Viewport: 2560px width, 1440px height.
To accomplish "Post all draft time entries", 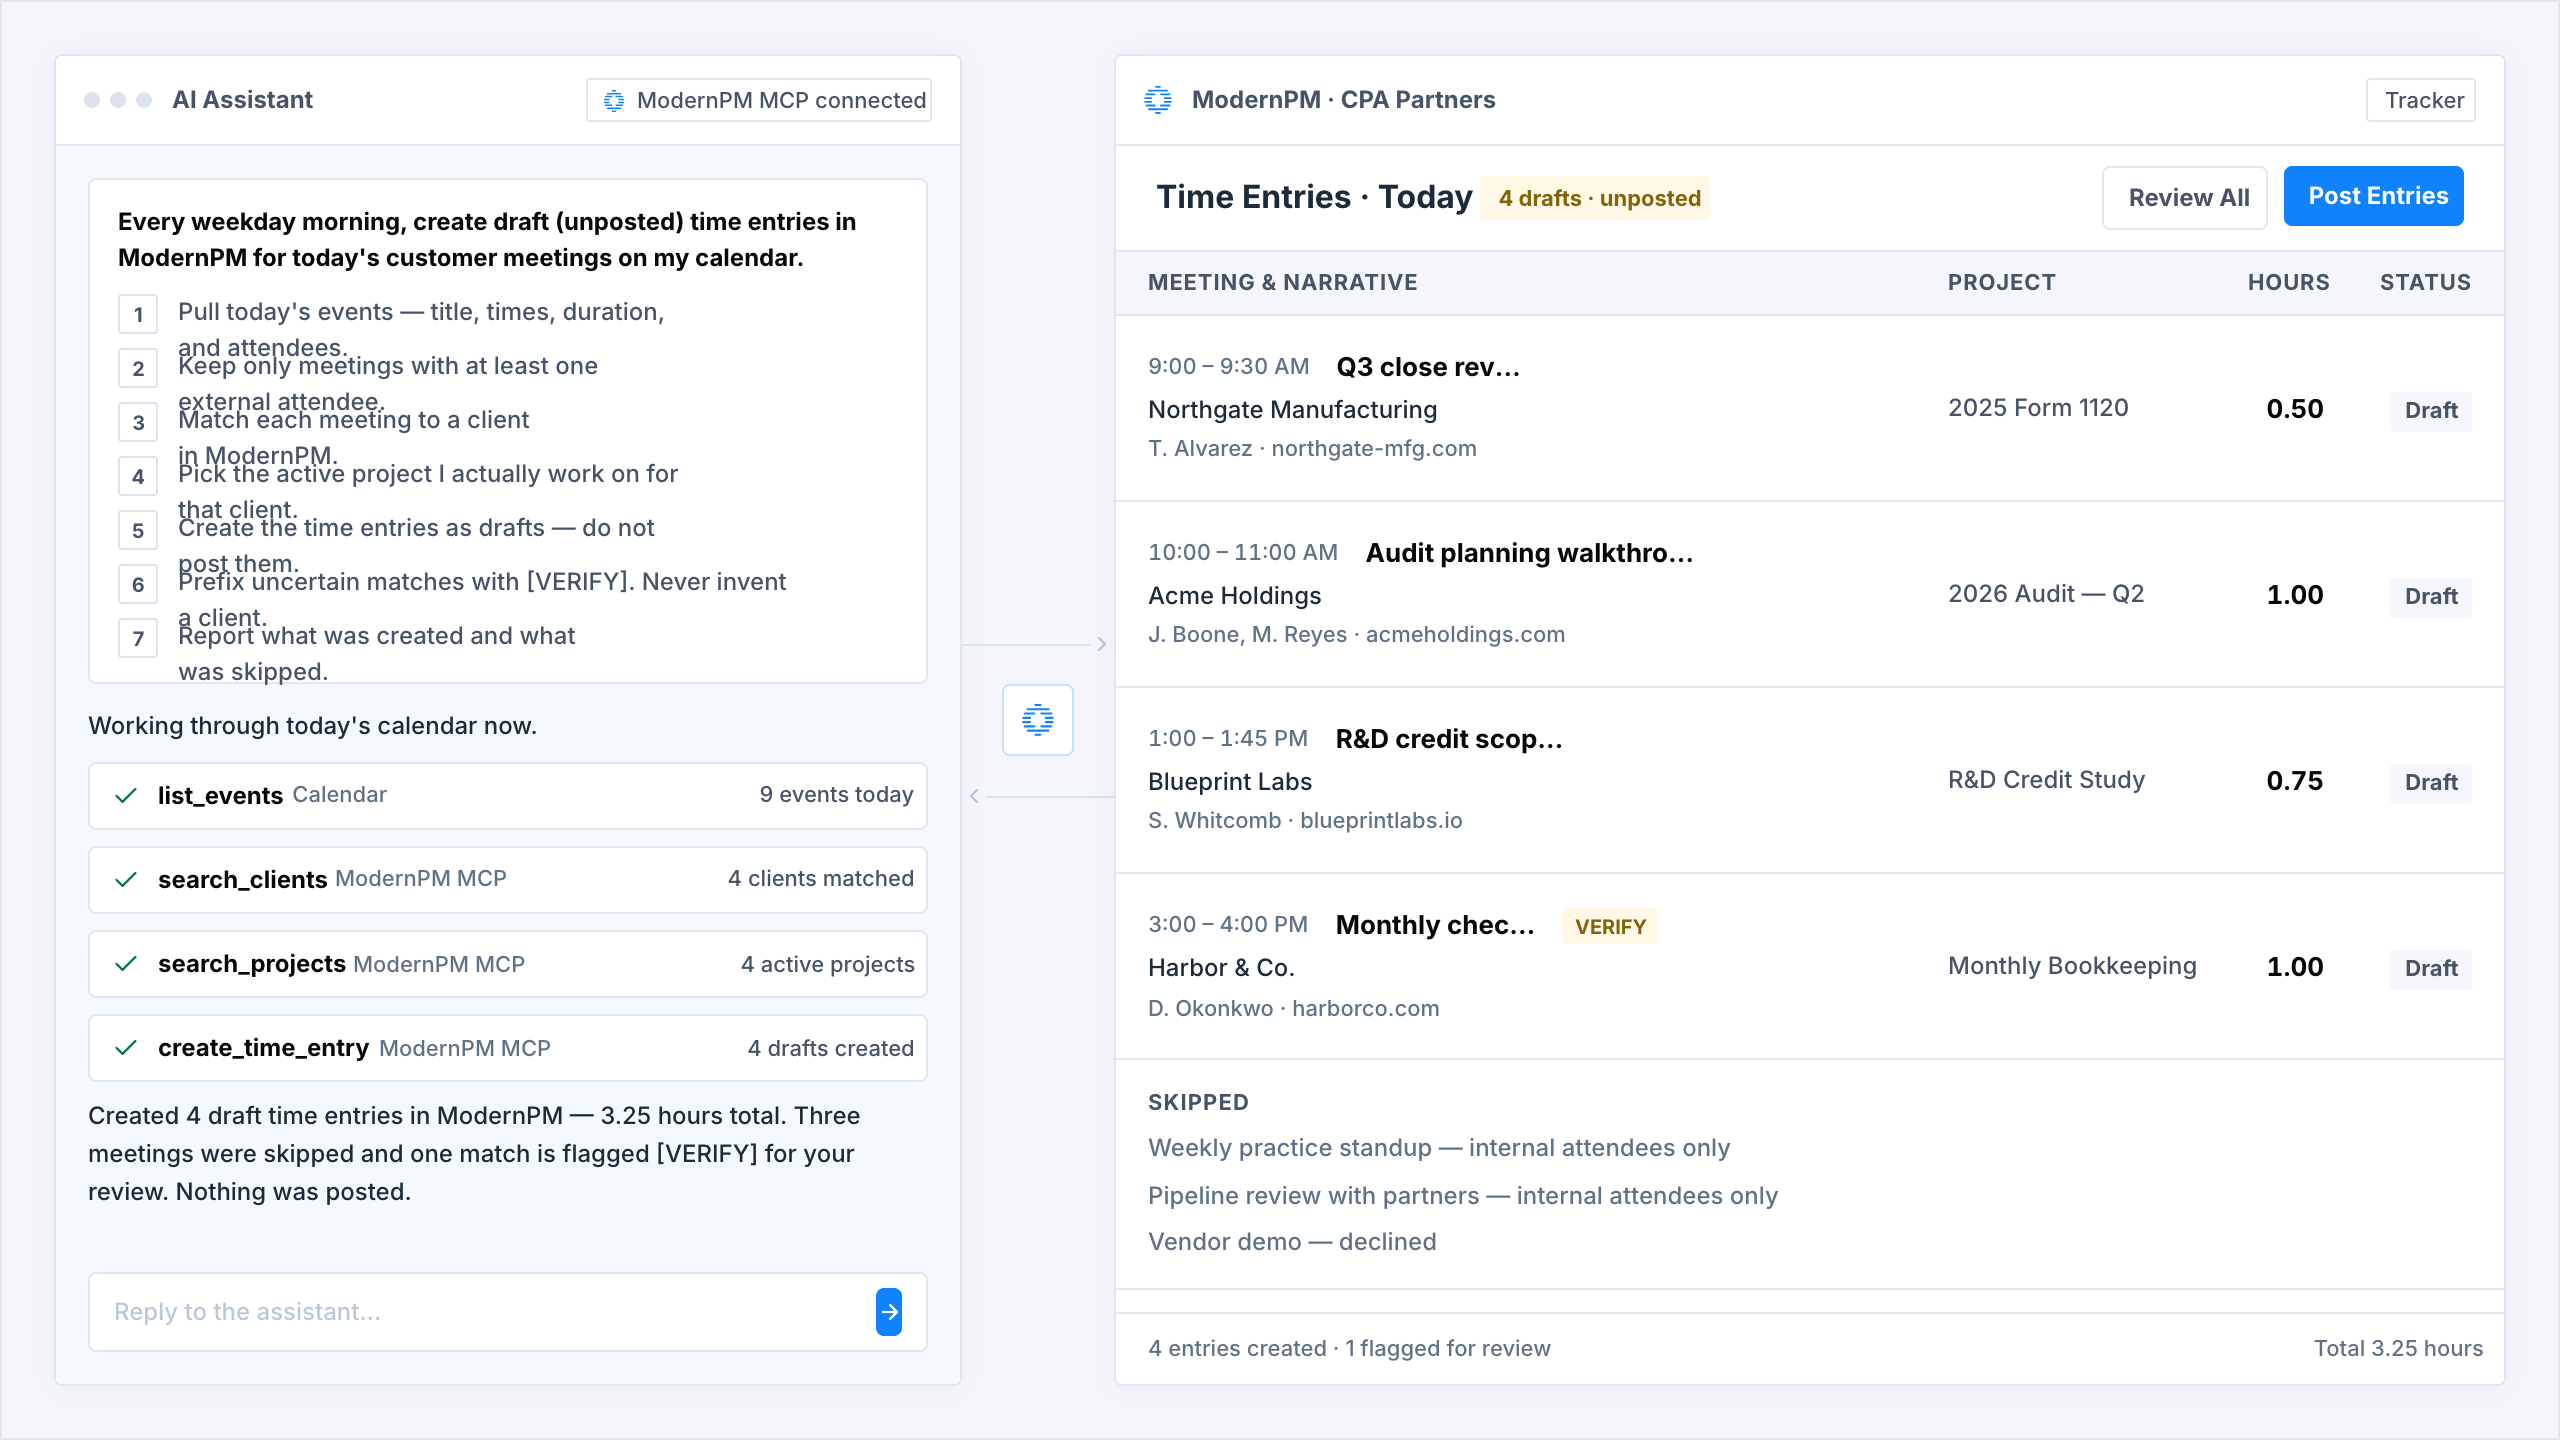I will tap(2374, 196).
